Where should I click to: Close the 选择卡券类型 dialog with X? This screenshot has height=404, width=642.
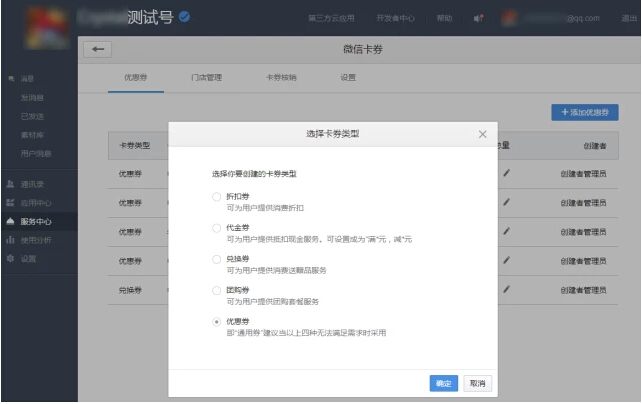point(482,134)
